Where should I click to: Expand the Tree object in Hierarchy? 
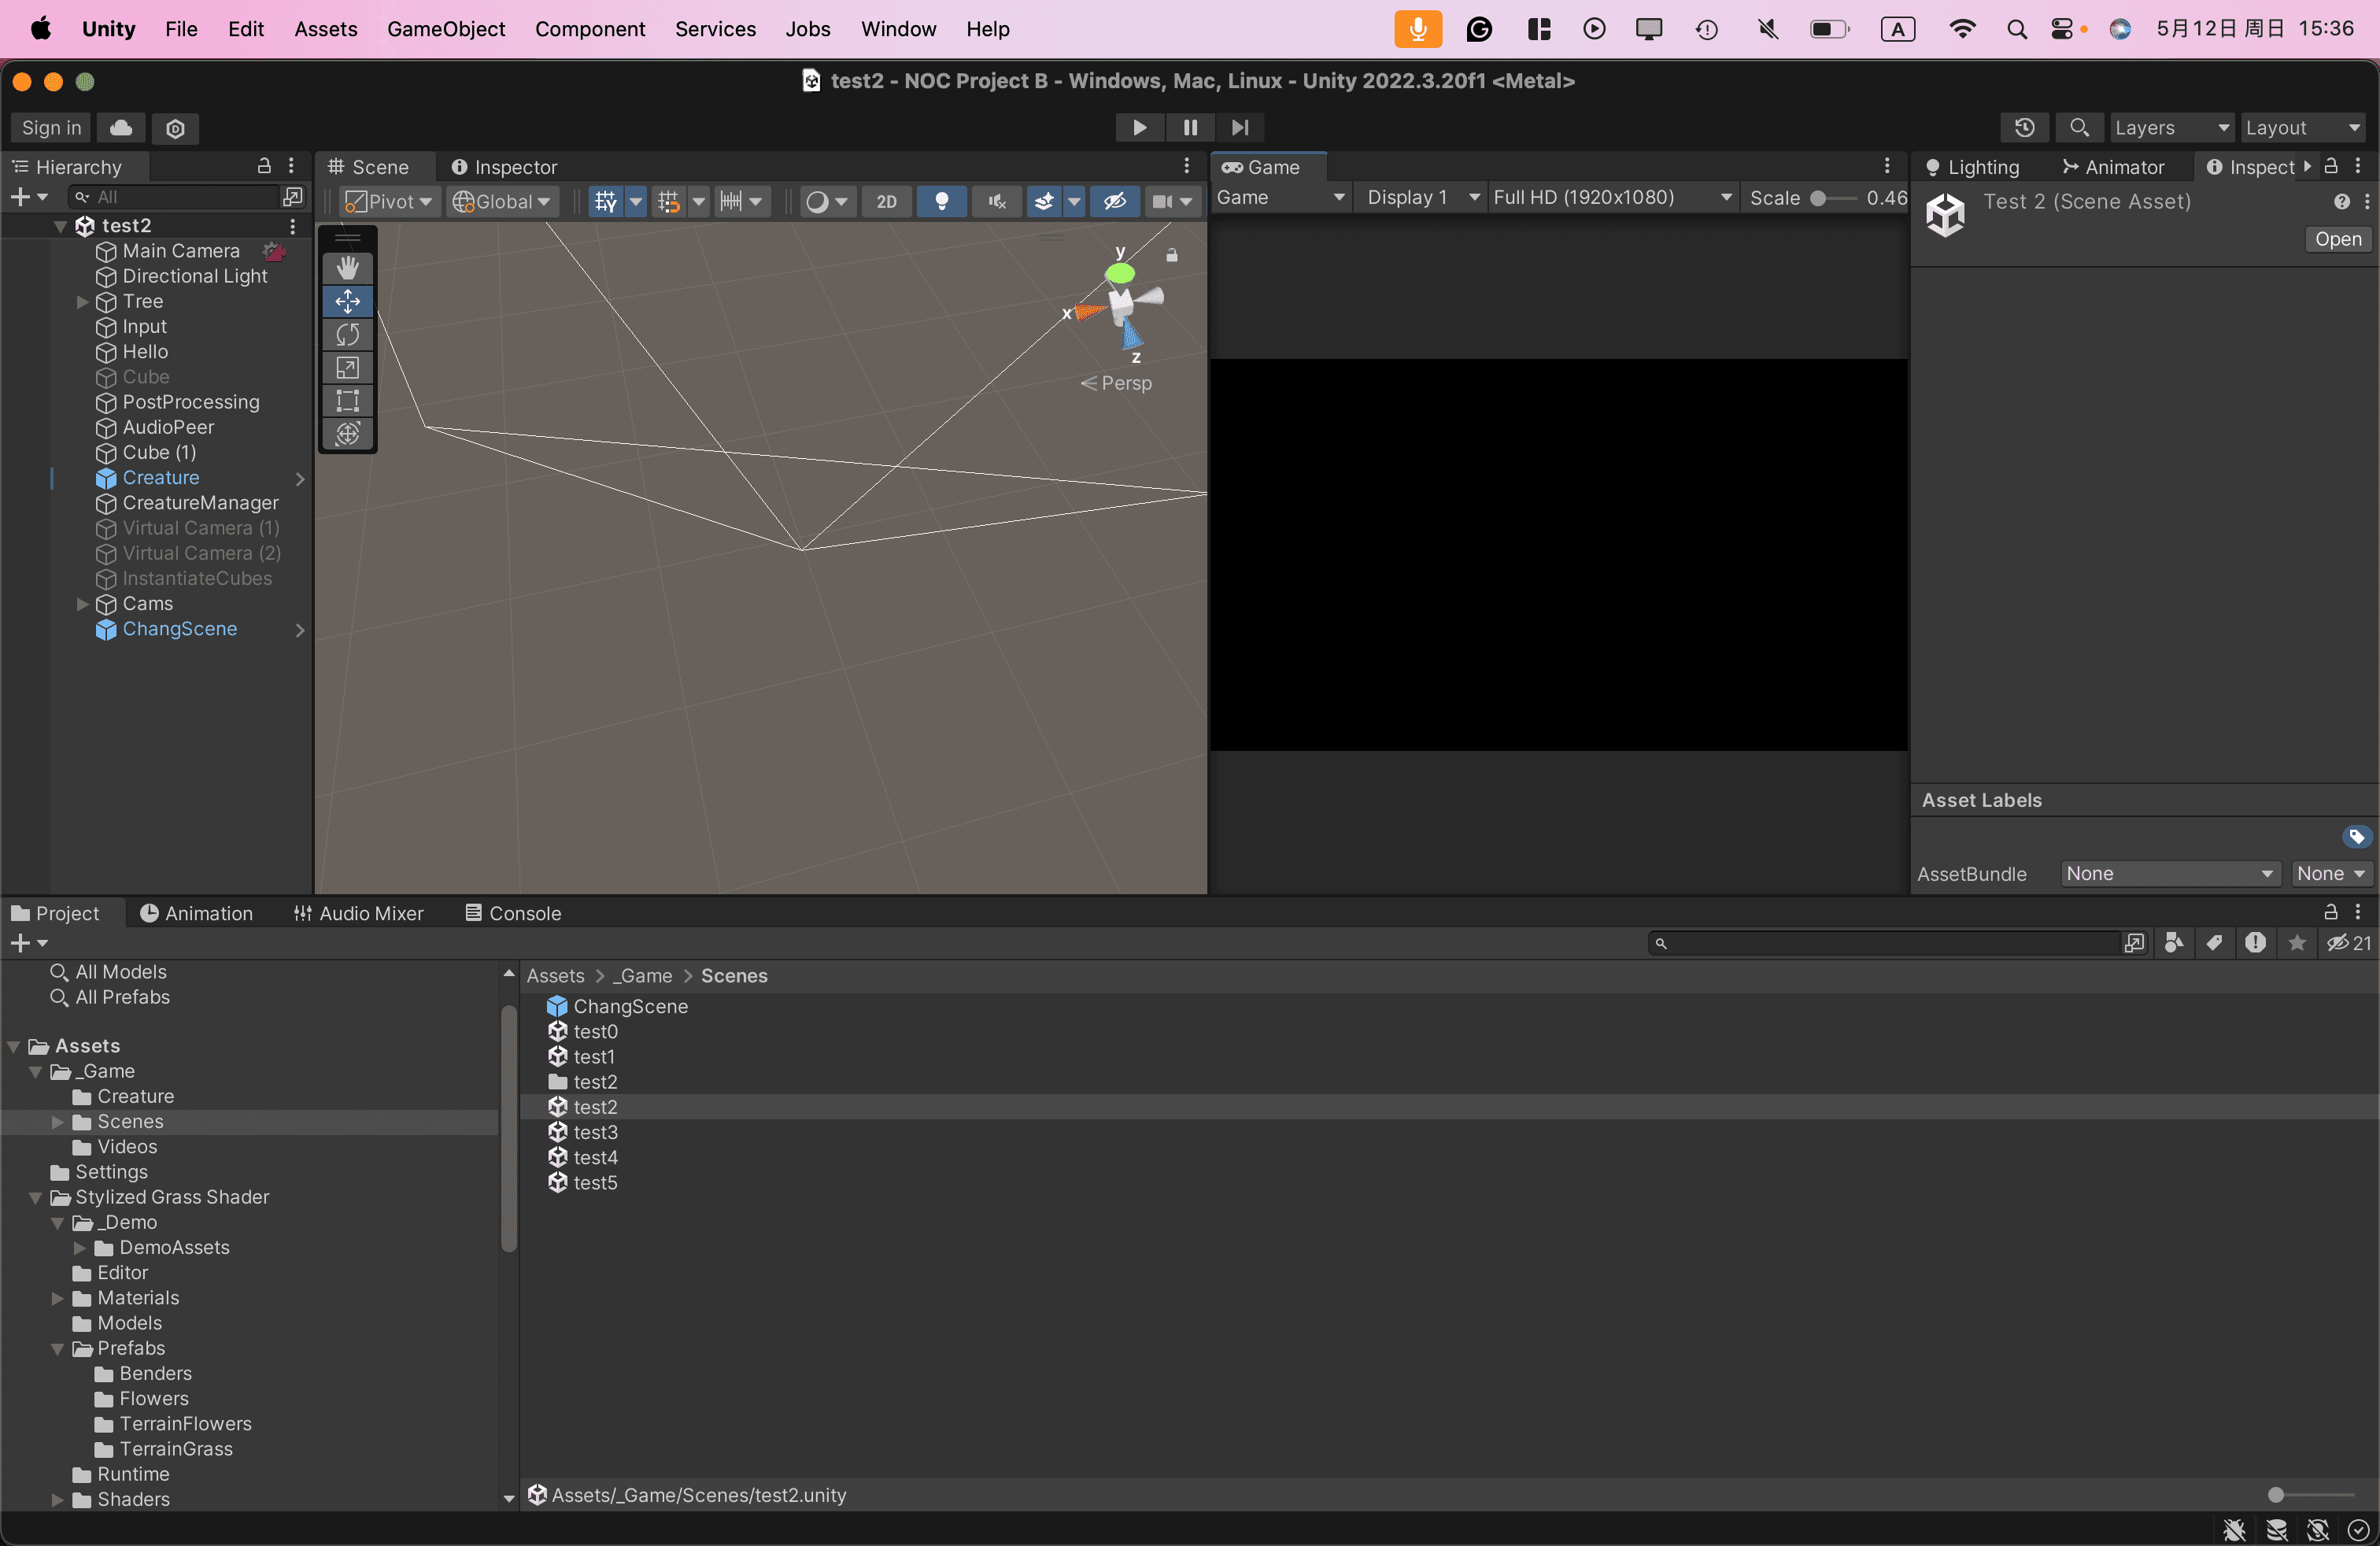(x=83, y=301)
